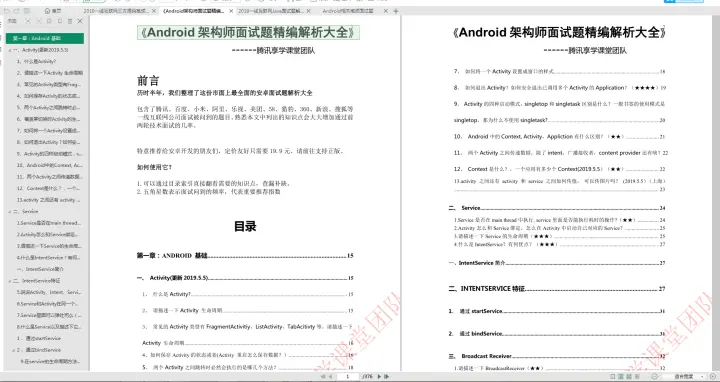Click the page number input field
720x382 pixels.
click(348, 376)
